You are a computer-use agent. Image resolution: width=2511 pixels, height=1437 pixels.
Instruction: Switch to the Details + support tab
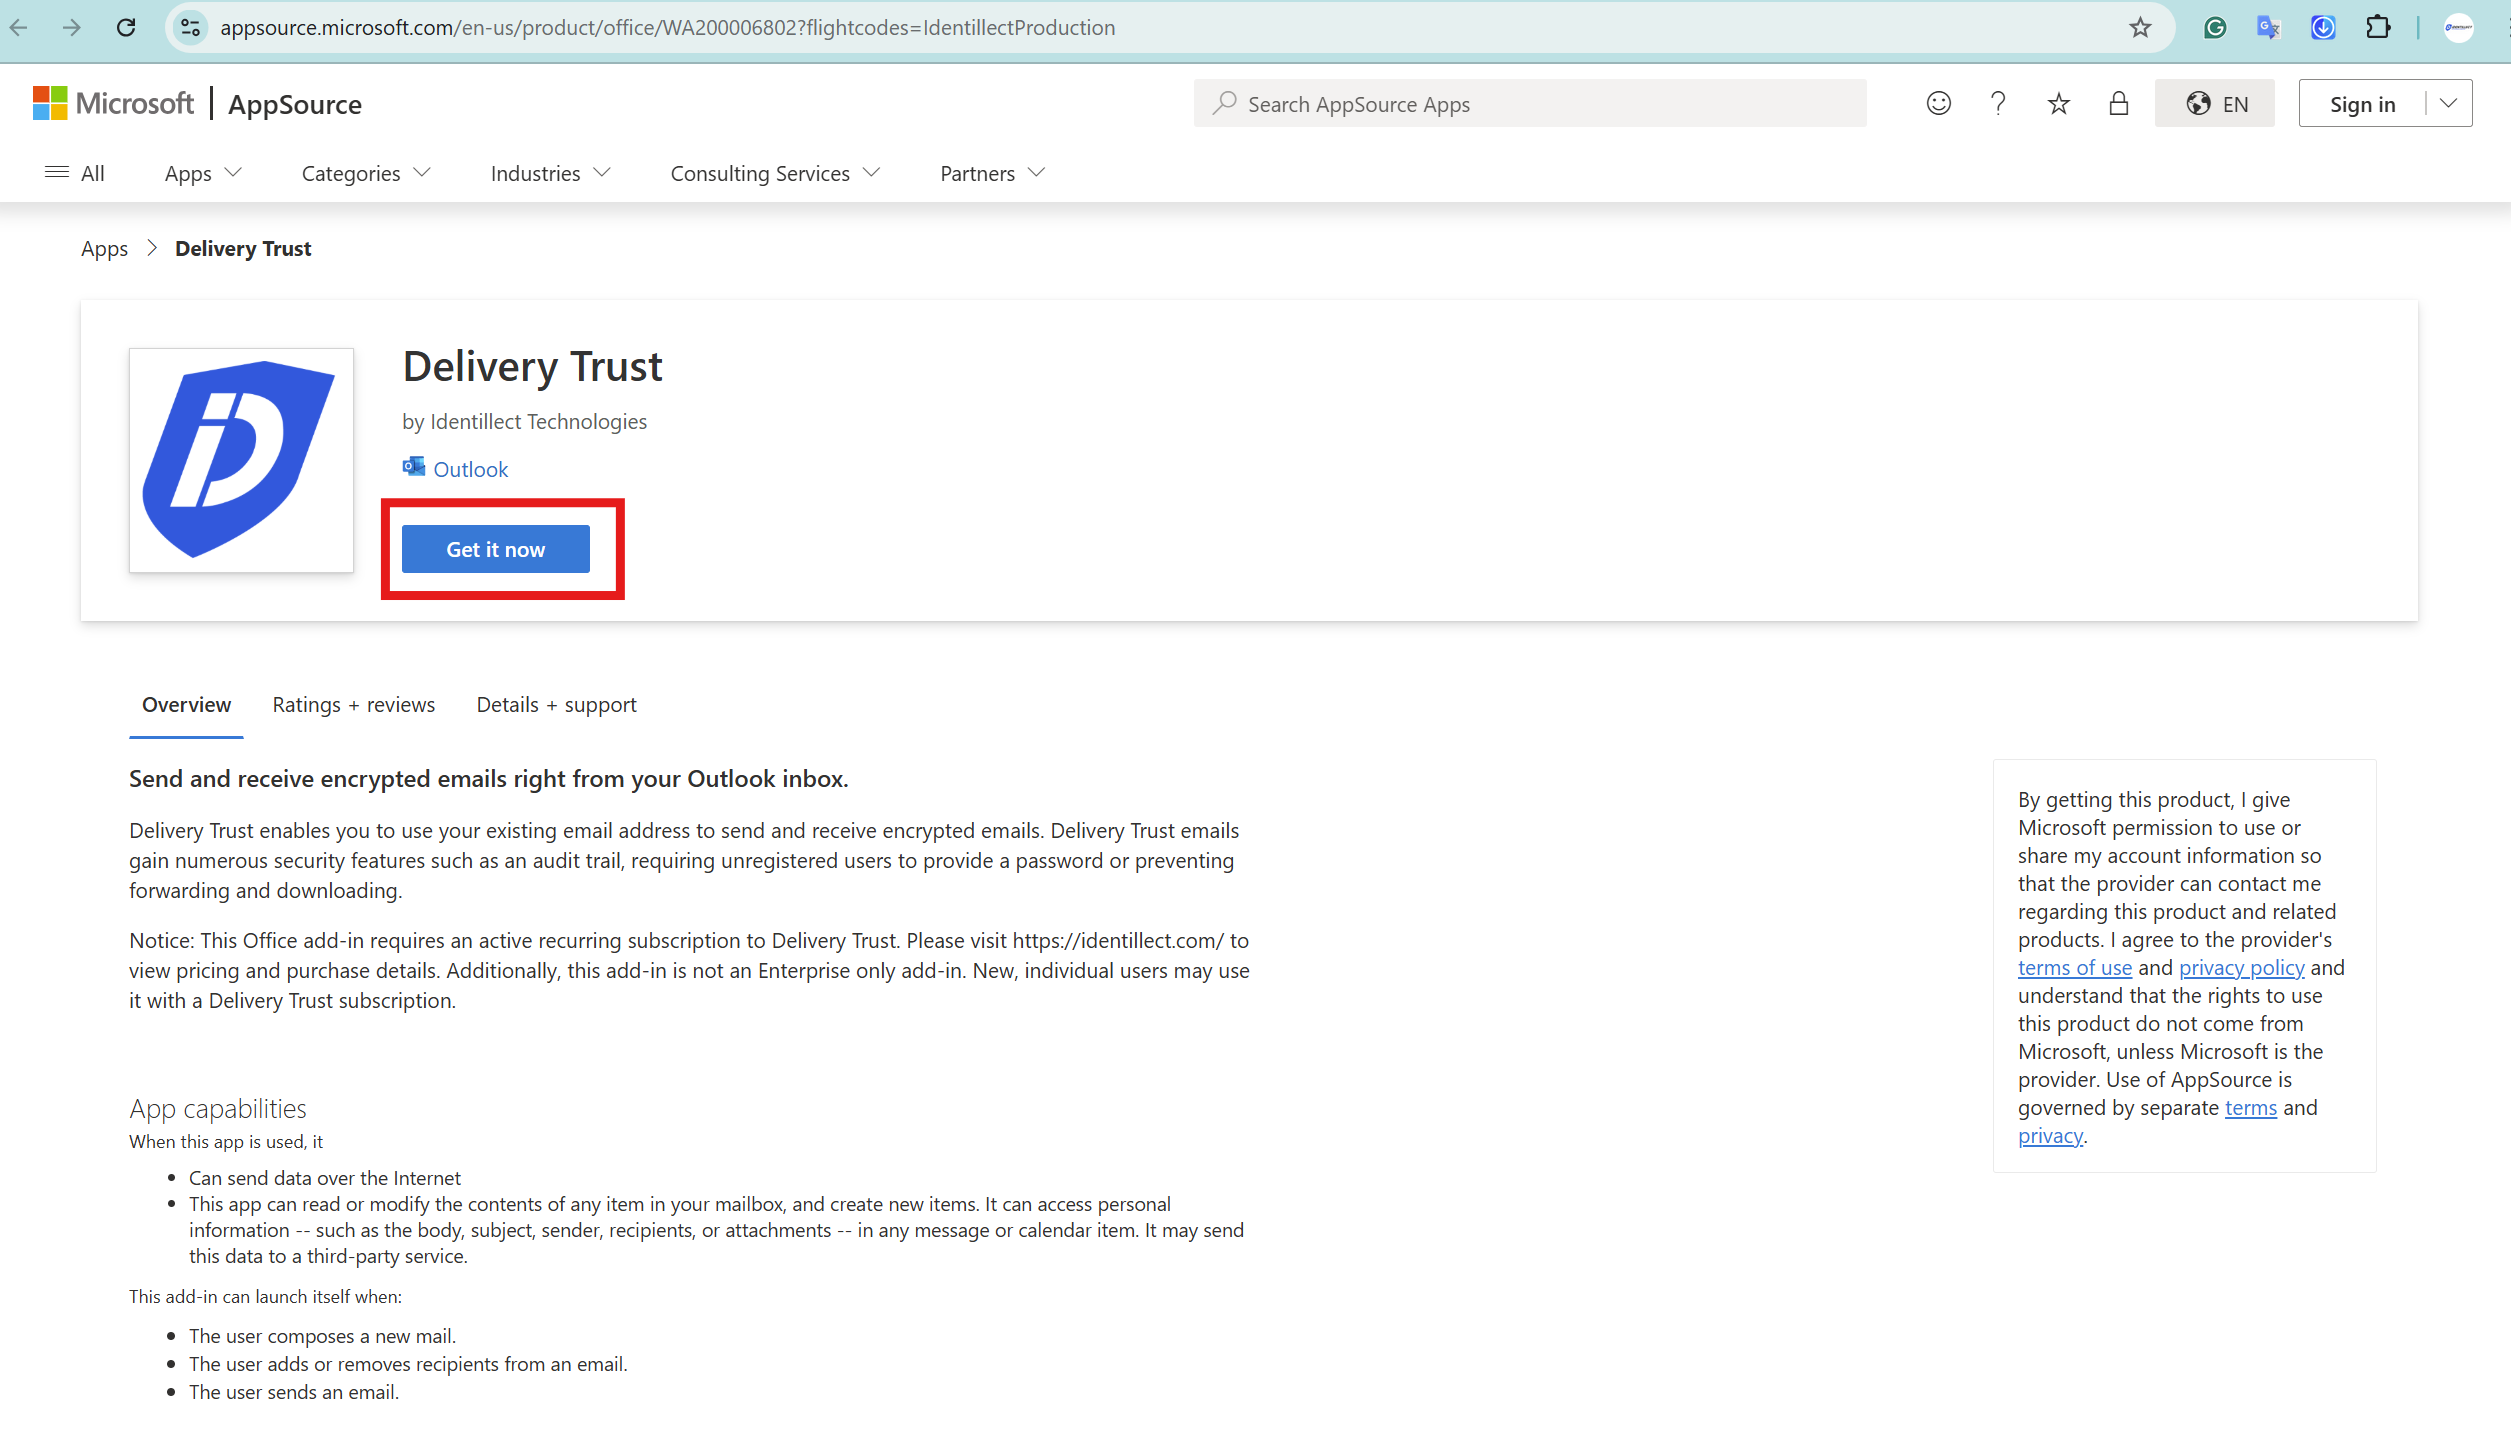pos(556,705)
